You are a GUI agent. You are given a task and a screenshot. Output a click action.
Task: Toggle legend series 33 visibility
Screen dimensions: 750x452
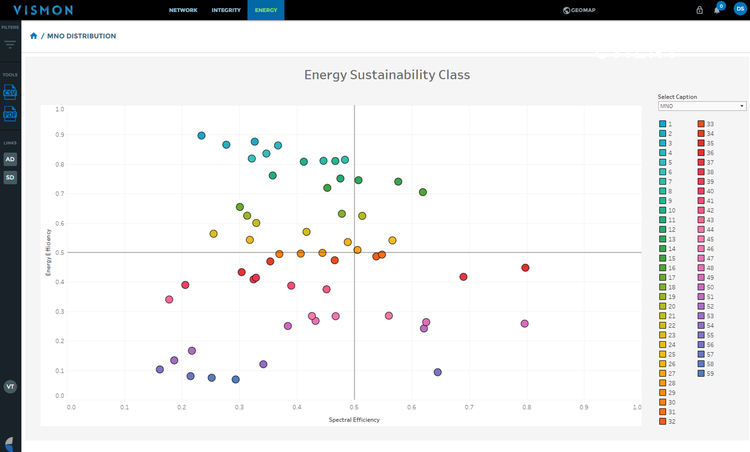tap(706, 124)
